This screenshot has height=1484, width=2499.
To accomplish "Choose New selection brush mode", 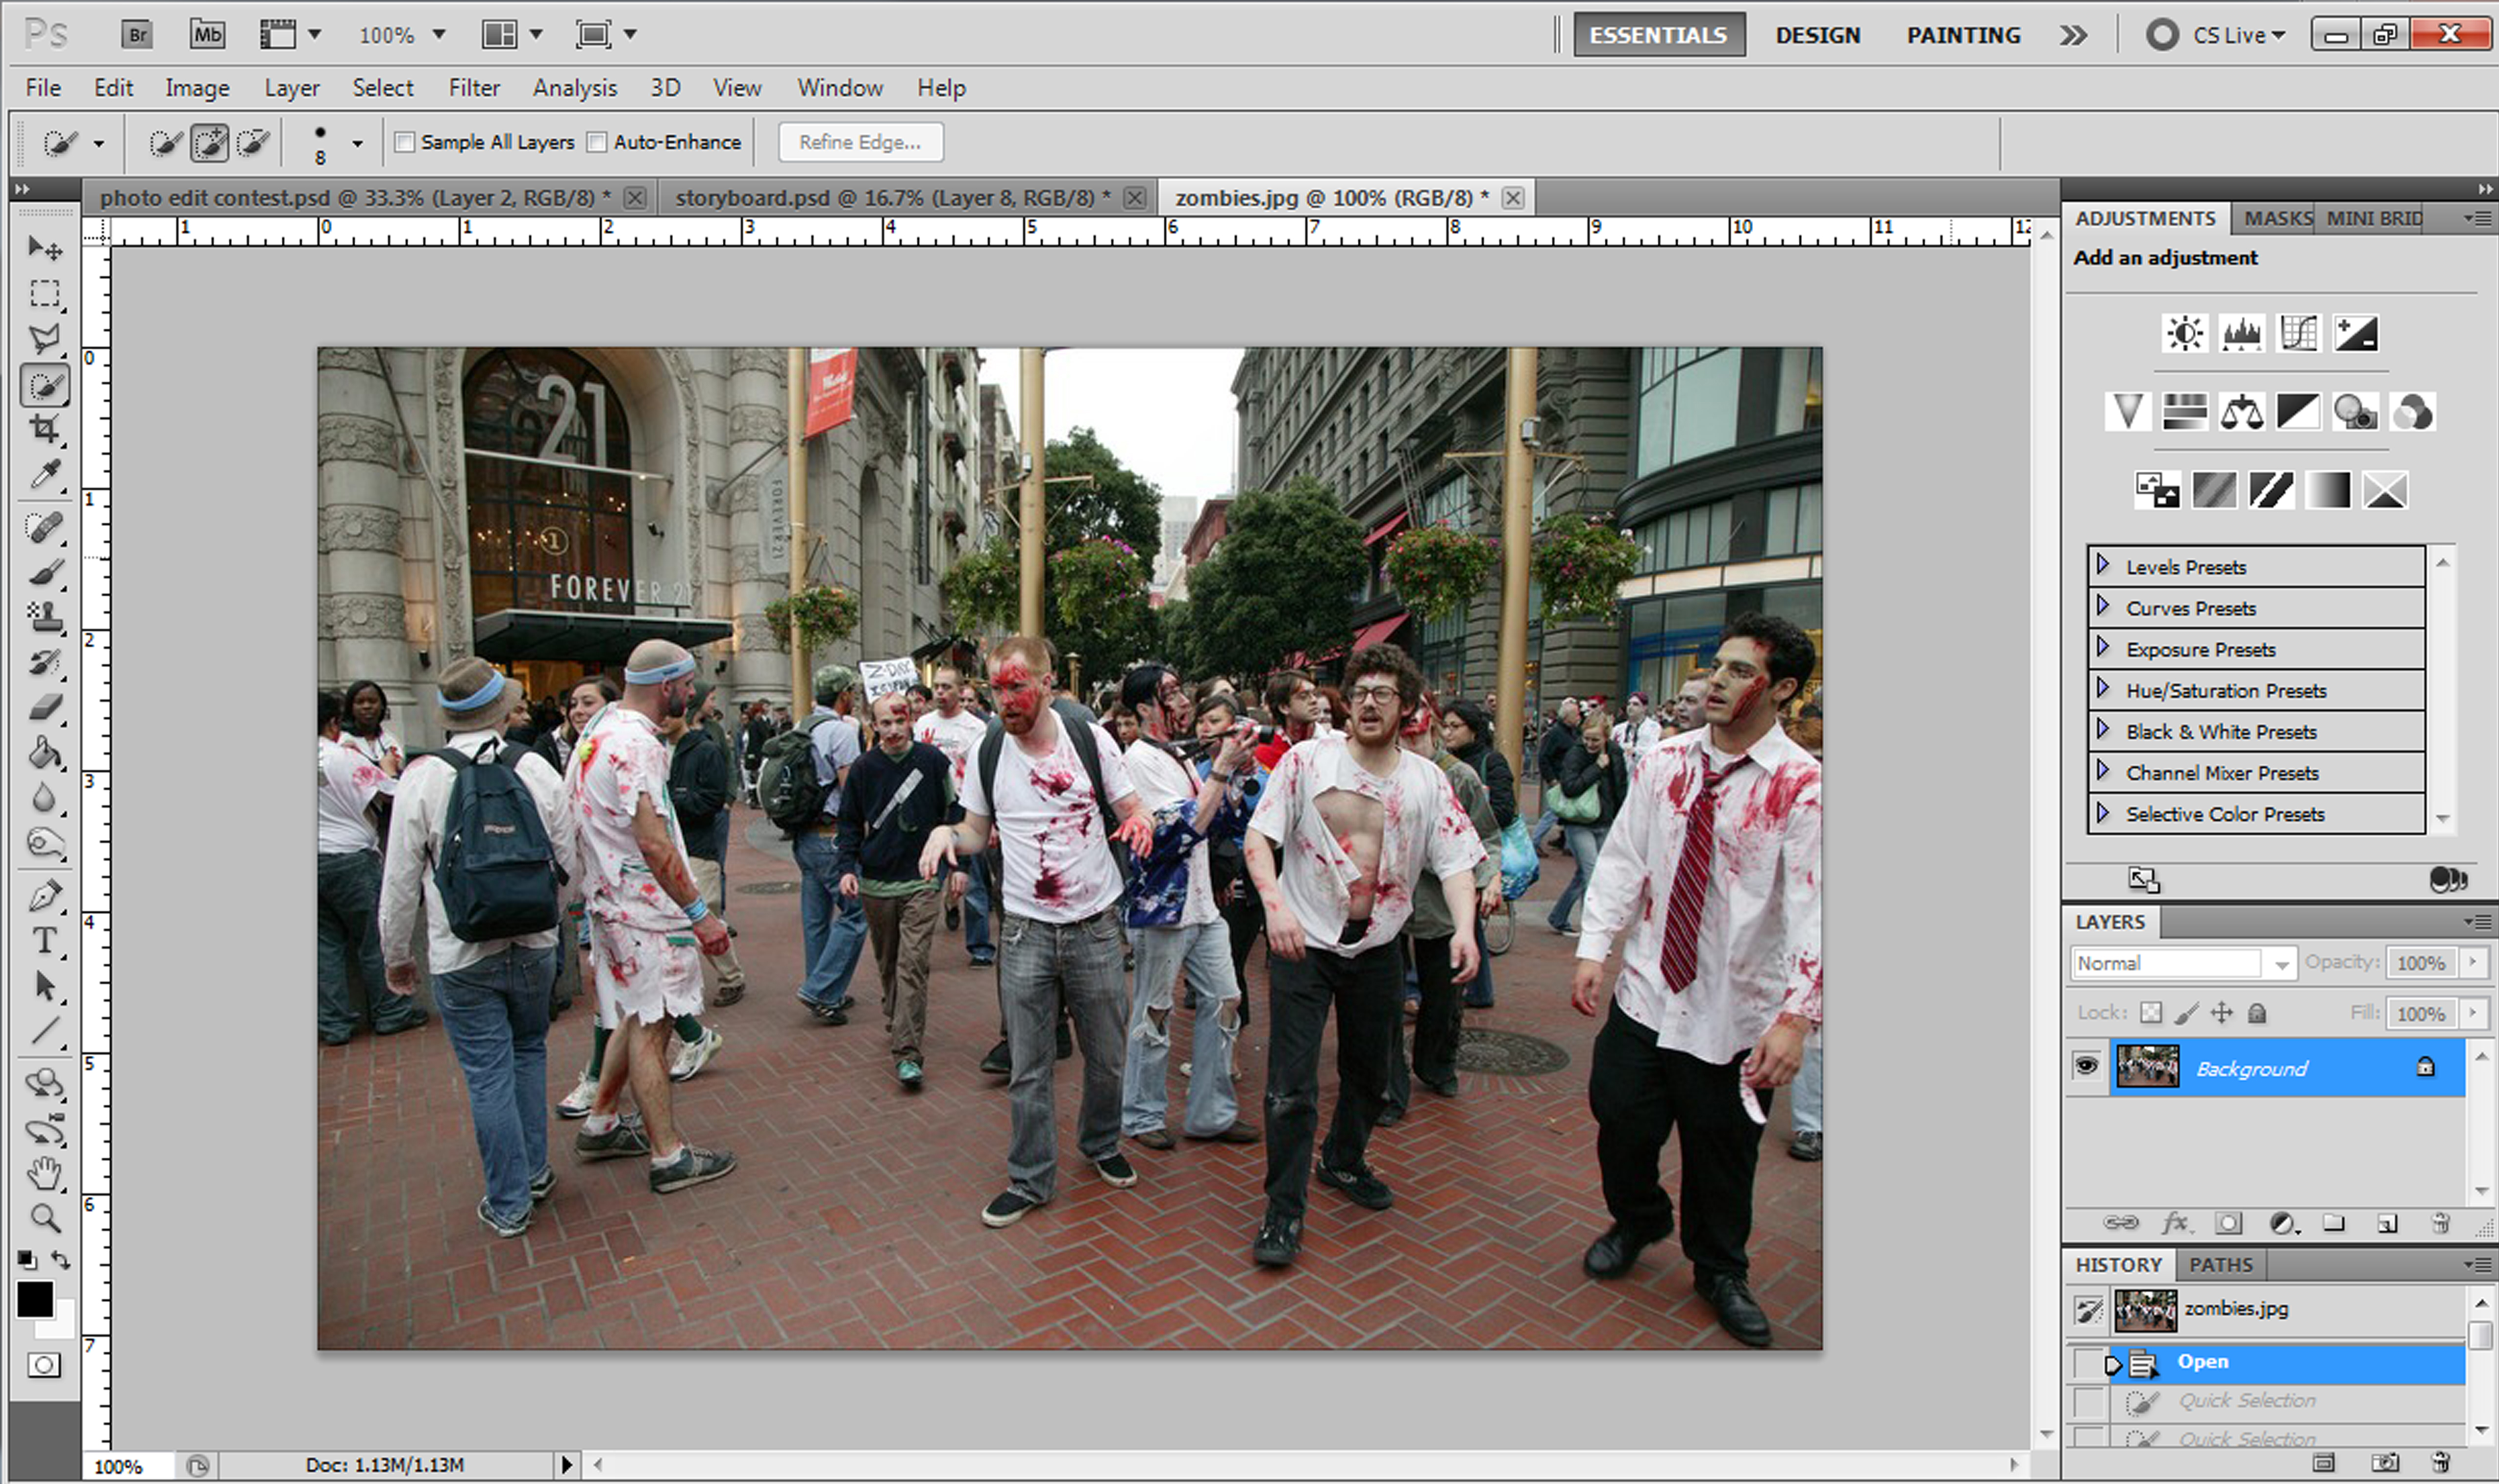I will pyautogui.click(x=166, y=143).
